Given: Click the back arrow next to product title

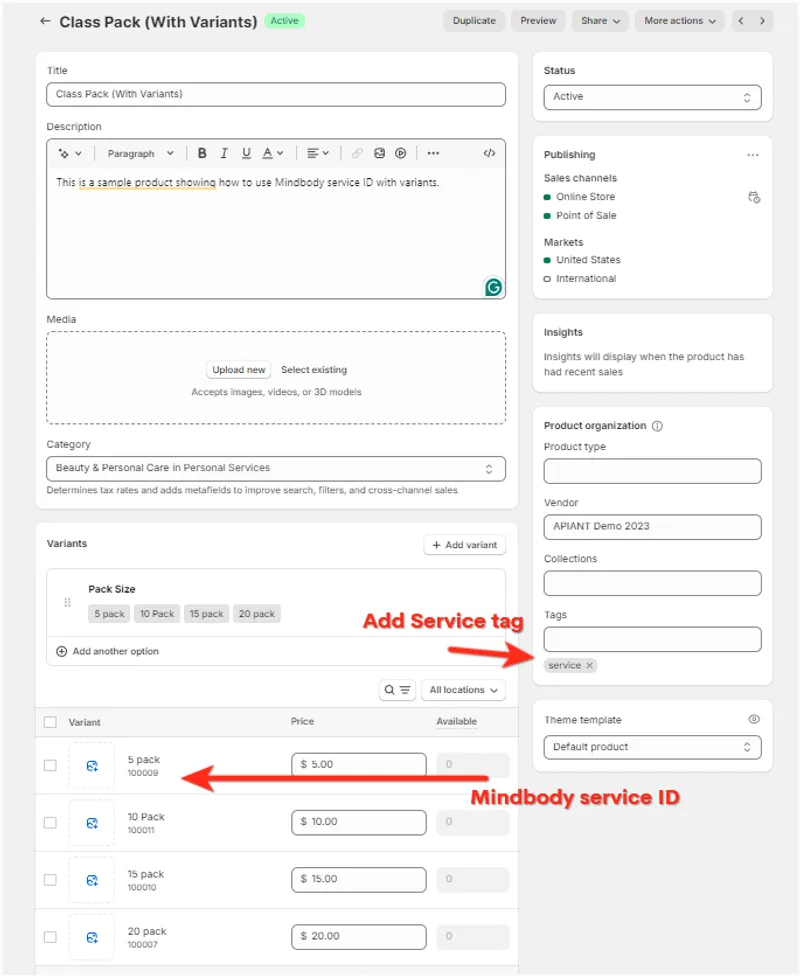Looking at the screenshot, I should point(45,21).
